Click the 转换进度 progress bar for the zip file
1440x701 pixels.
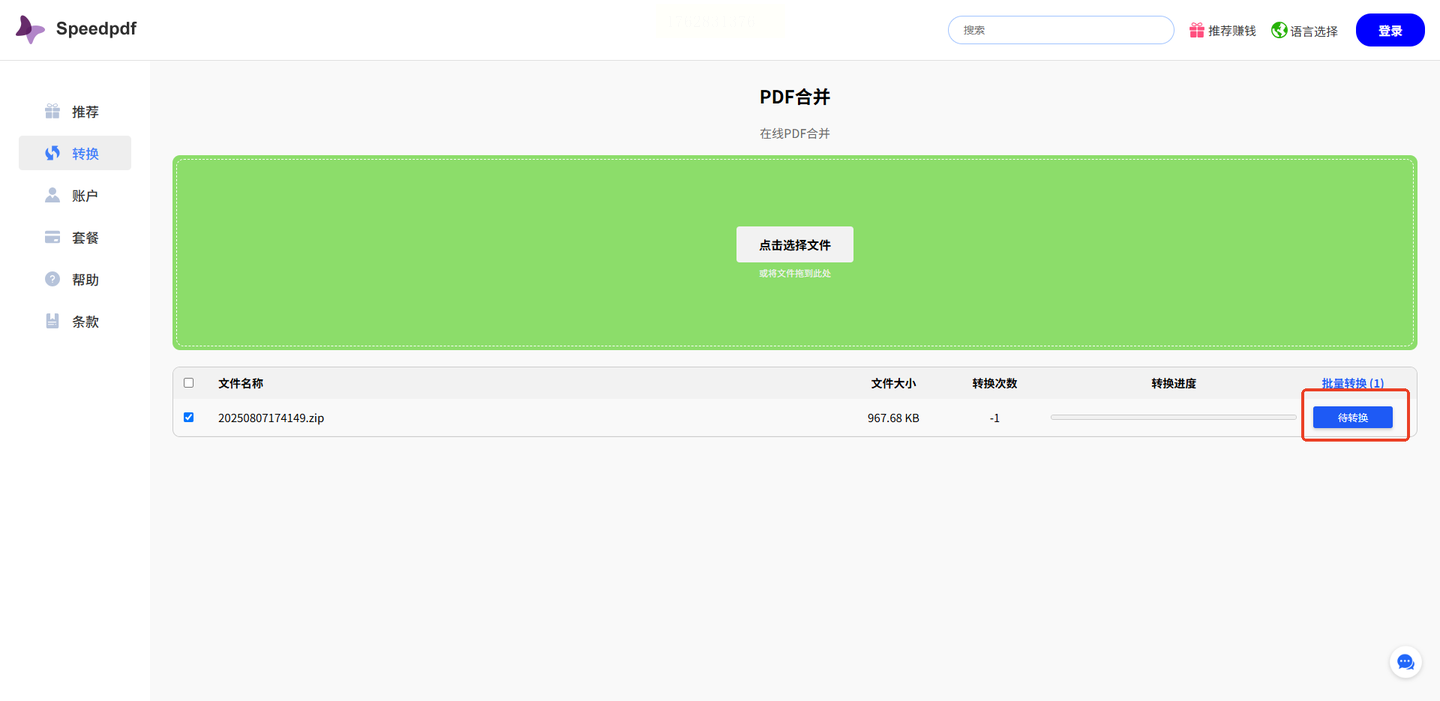[1173, 417]
